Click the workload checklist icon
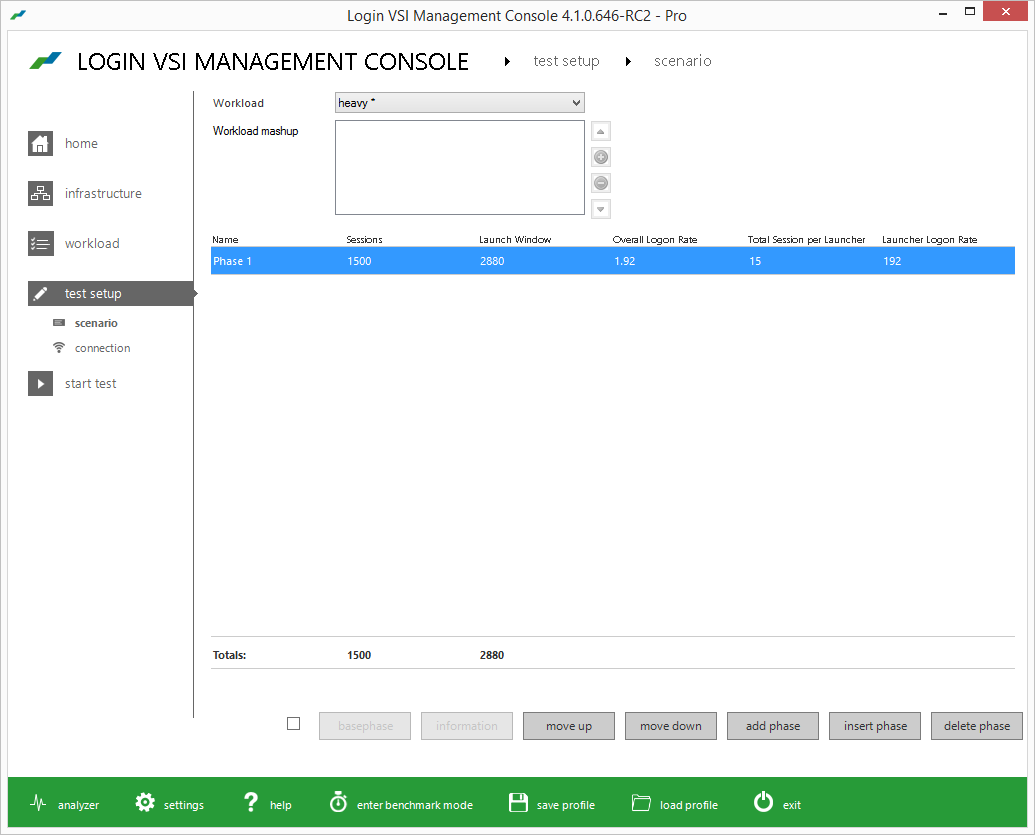This screenshot has height=835, width=1035. 40,244
